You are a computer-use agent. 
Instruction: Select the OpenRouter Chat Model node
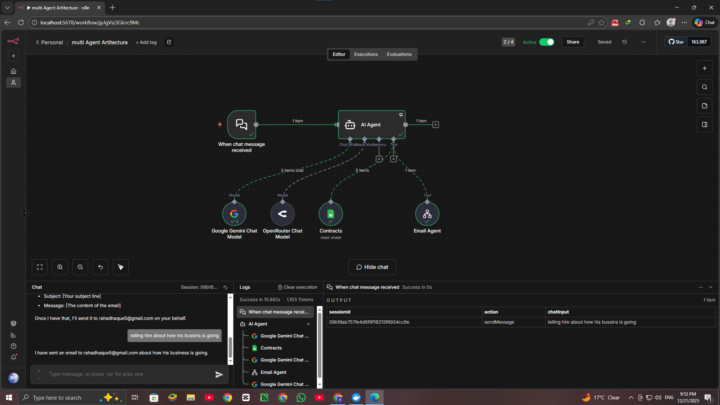282,213
